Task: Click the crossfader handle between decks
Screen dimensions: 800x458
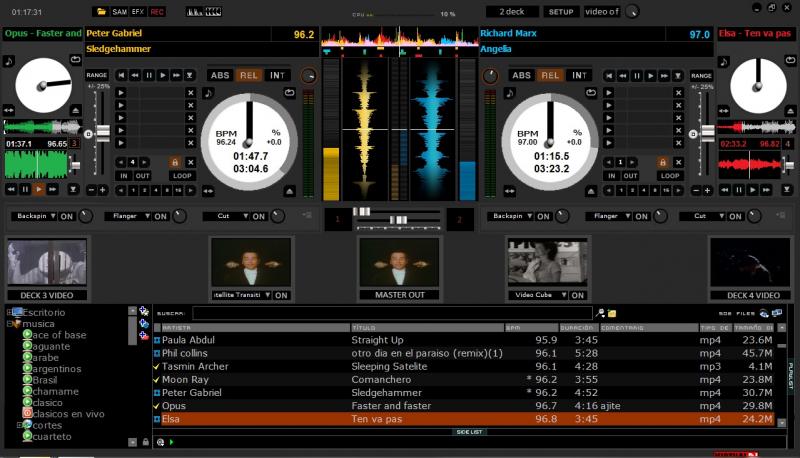Action: (398, 220)
